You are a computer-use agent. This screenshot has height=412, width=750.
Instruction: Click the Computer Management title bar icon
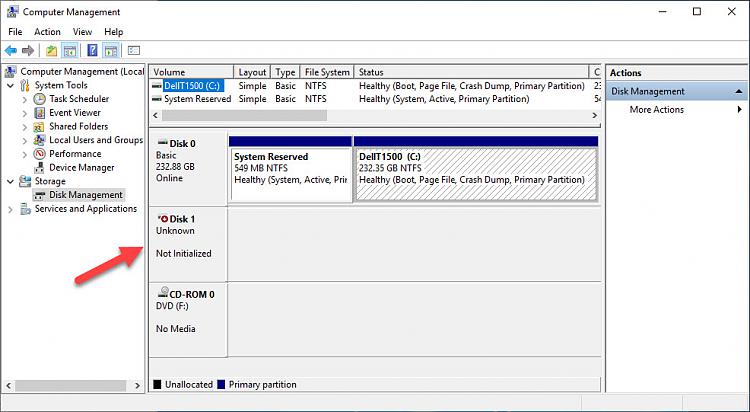[13, 11]
